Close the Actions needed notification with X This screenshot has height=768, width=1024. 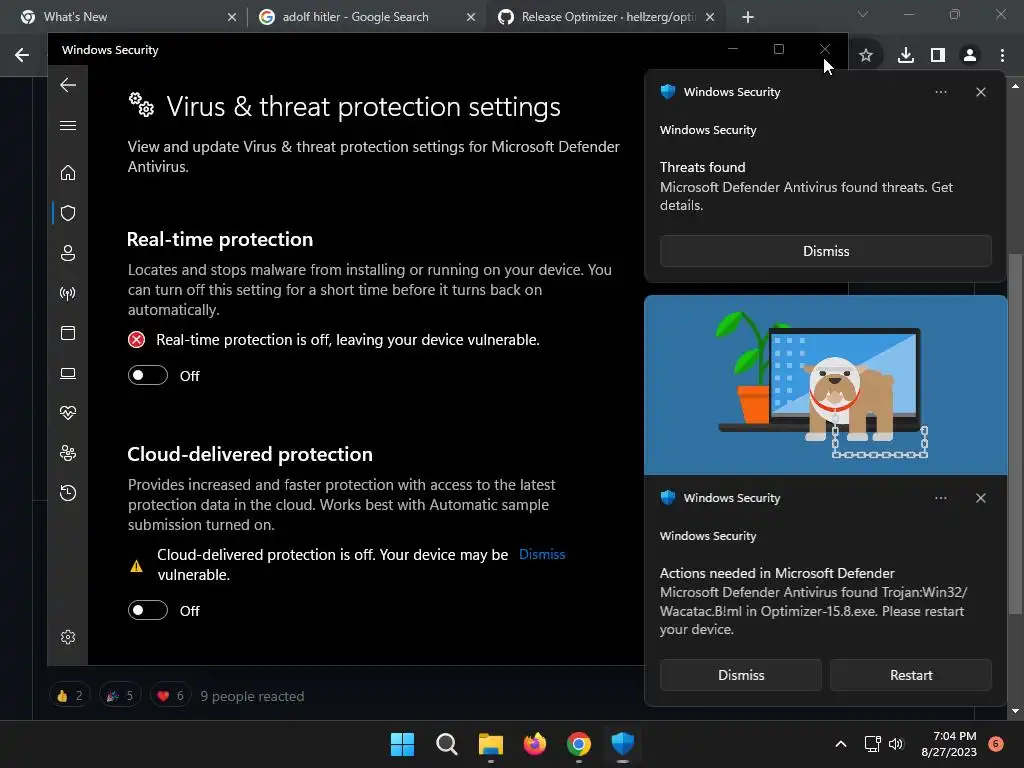[x=980, y=498]
